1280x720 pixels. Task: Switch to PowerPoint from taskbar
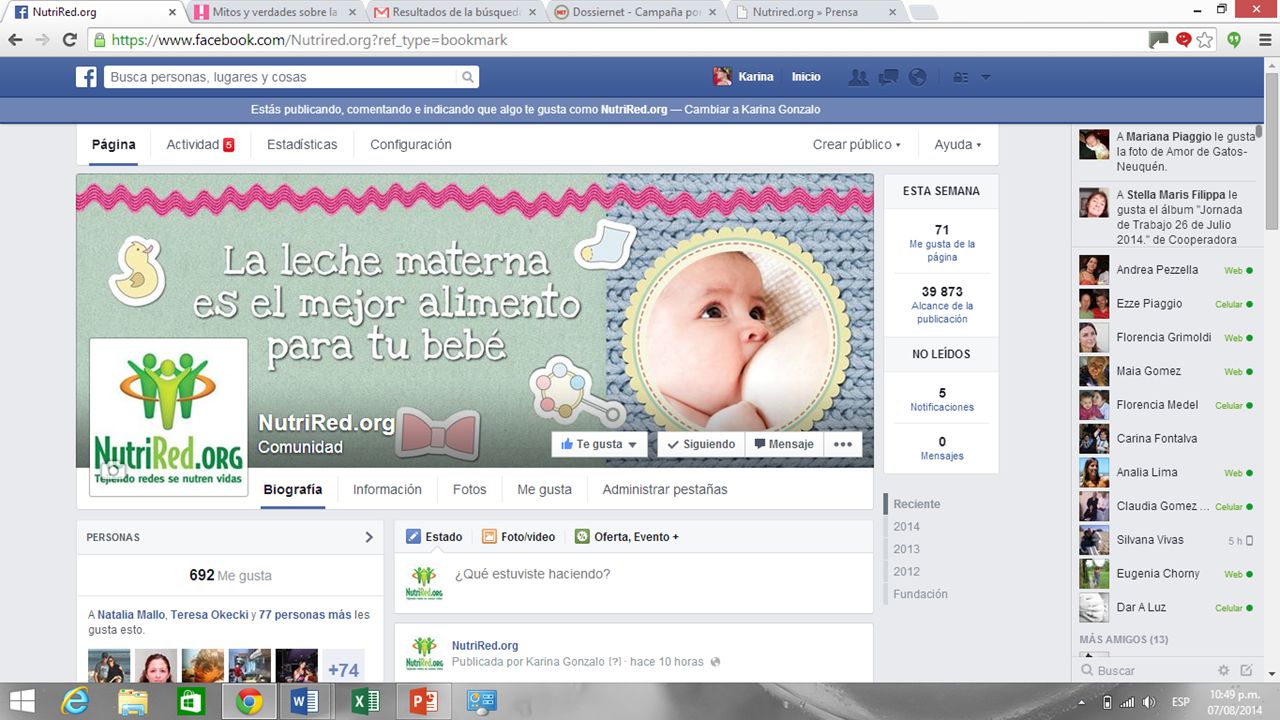coord(424,702)
